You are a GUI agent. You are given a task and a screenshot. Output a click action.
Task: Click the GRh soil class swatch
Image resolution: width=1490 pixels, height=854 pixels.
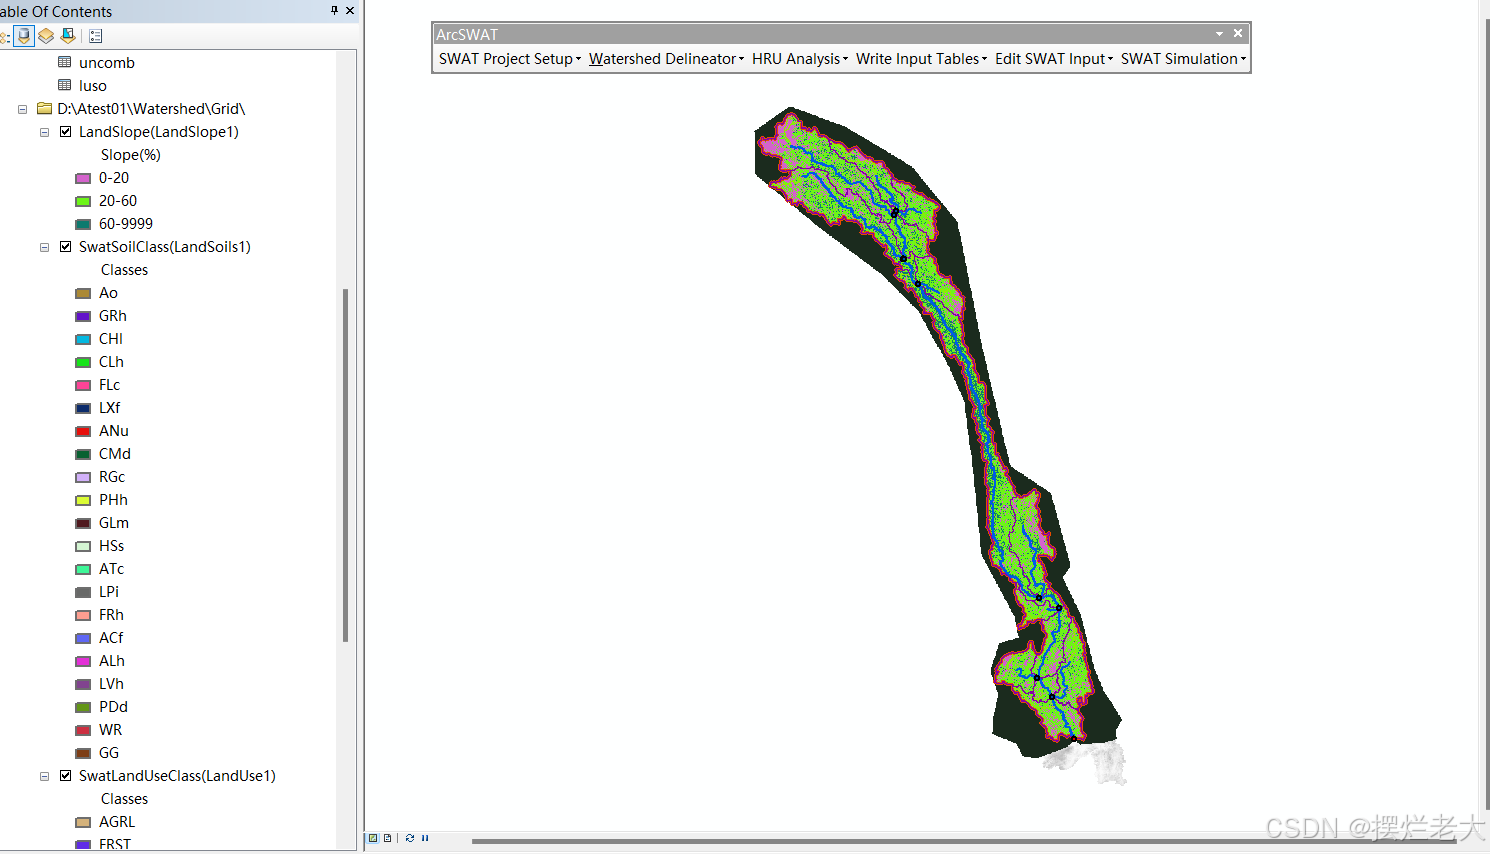click(83, 316)
